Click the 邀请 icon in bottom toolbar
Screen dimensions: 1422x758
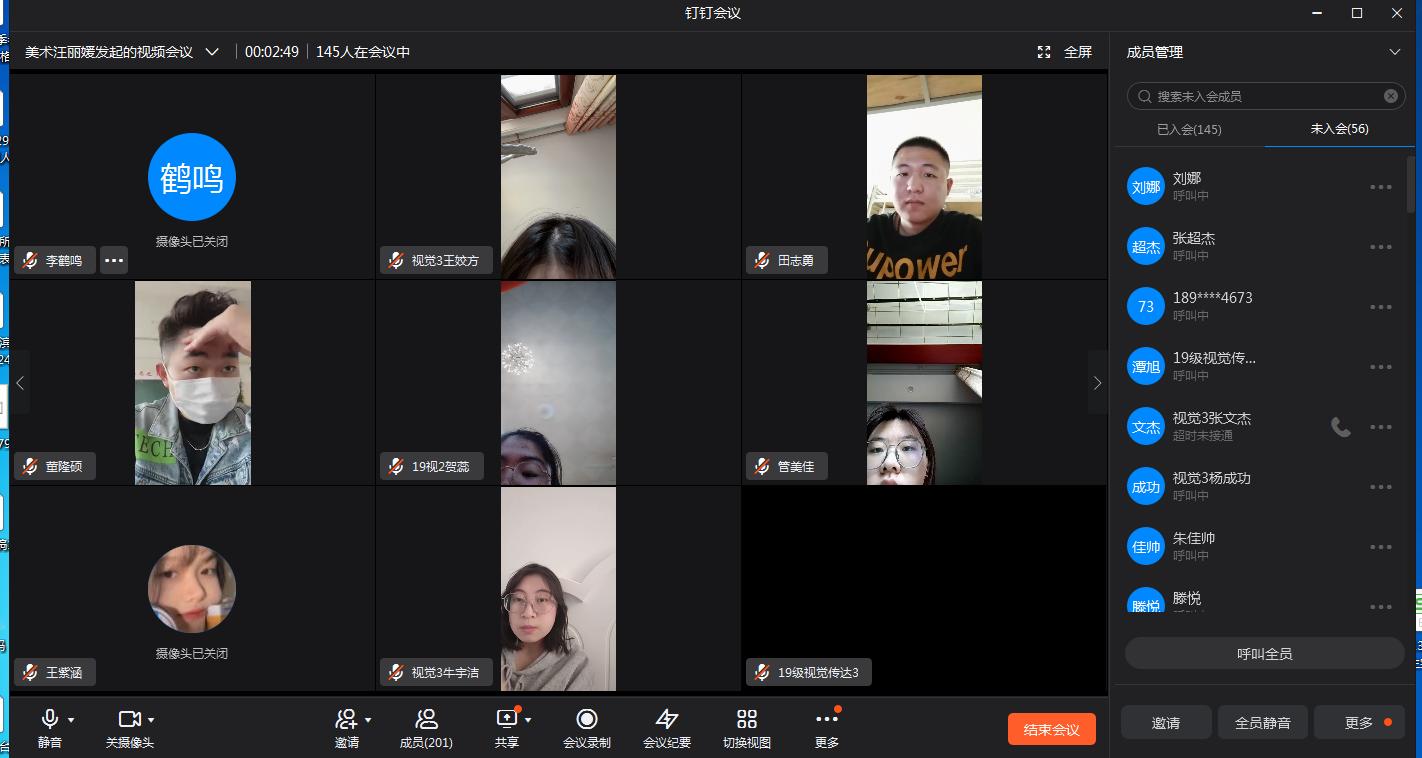(346, 720)
